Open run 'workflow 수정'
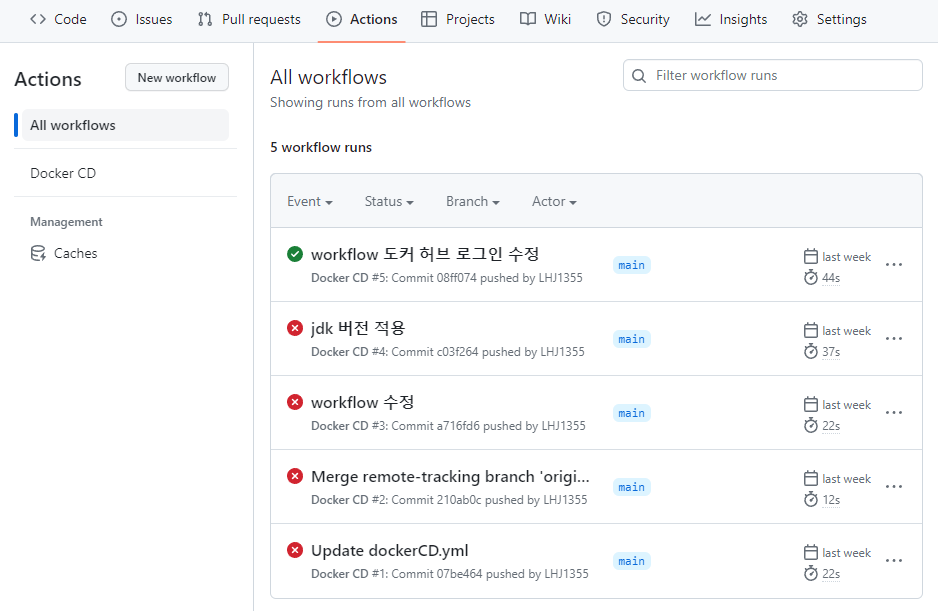Image resolution: width=938 pixels, height=611 pixels. [363, 403]
